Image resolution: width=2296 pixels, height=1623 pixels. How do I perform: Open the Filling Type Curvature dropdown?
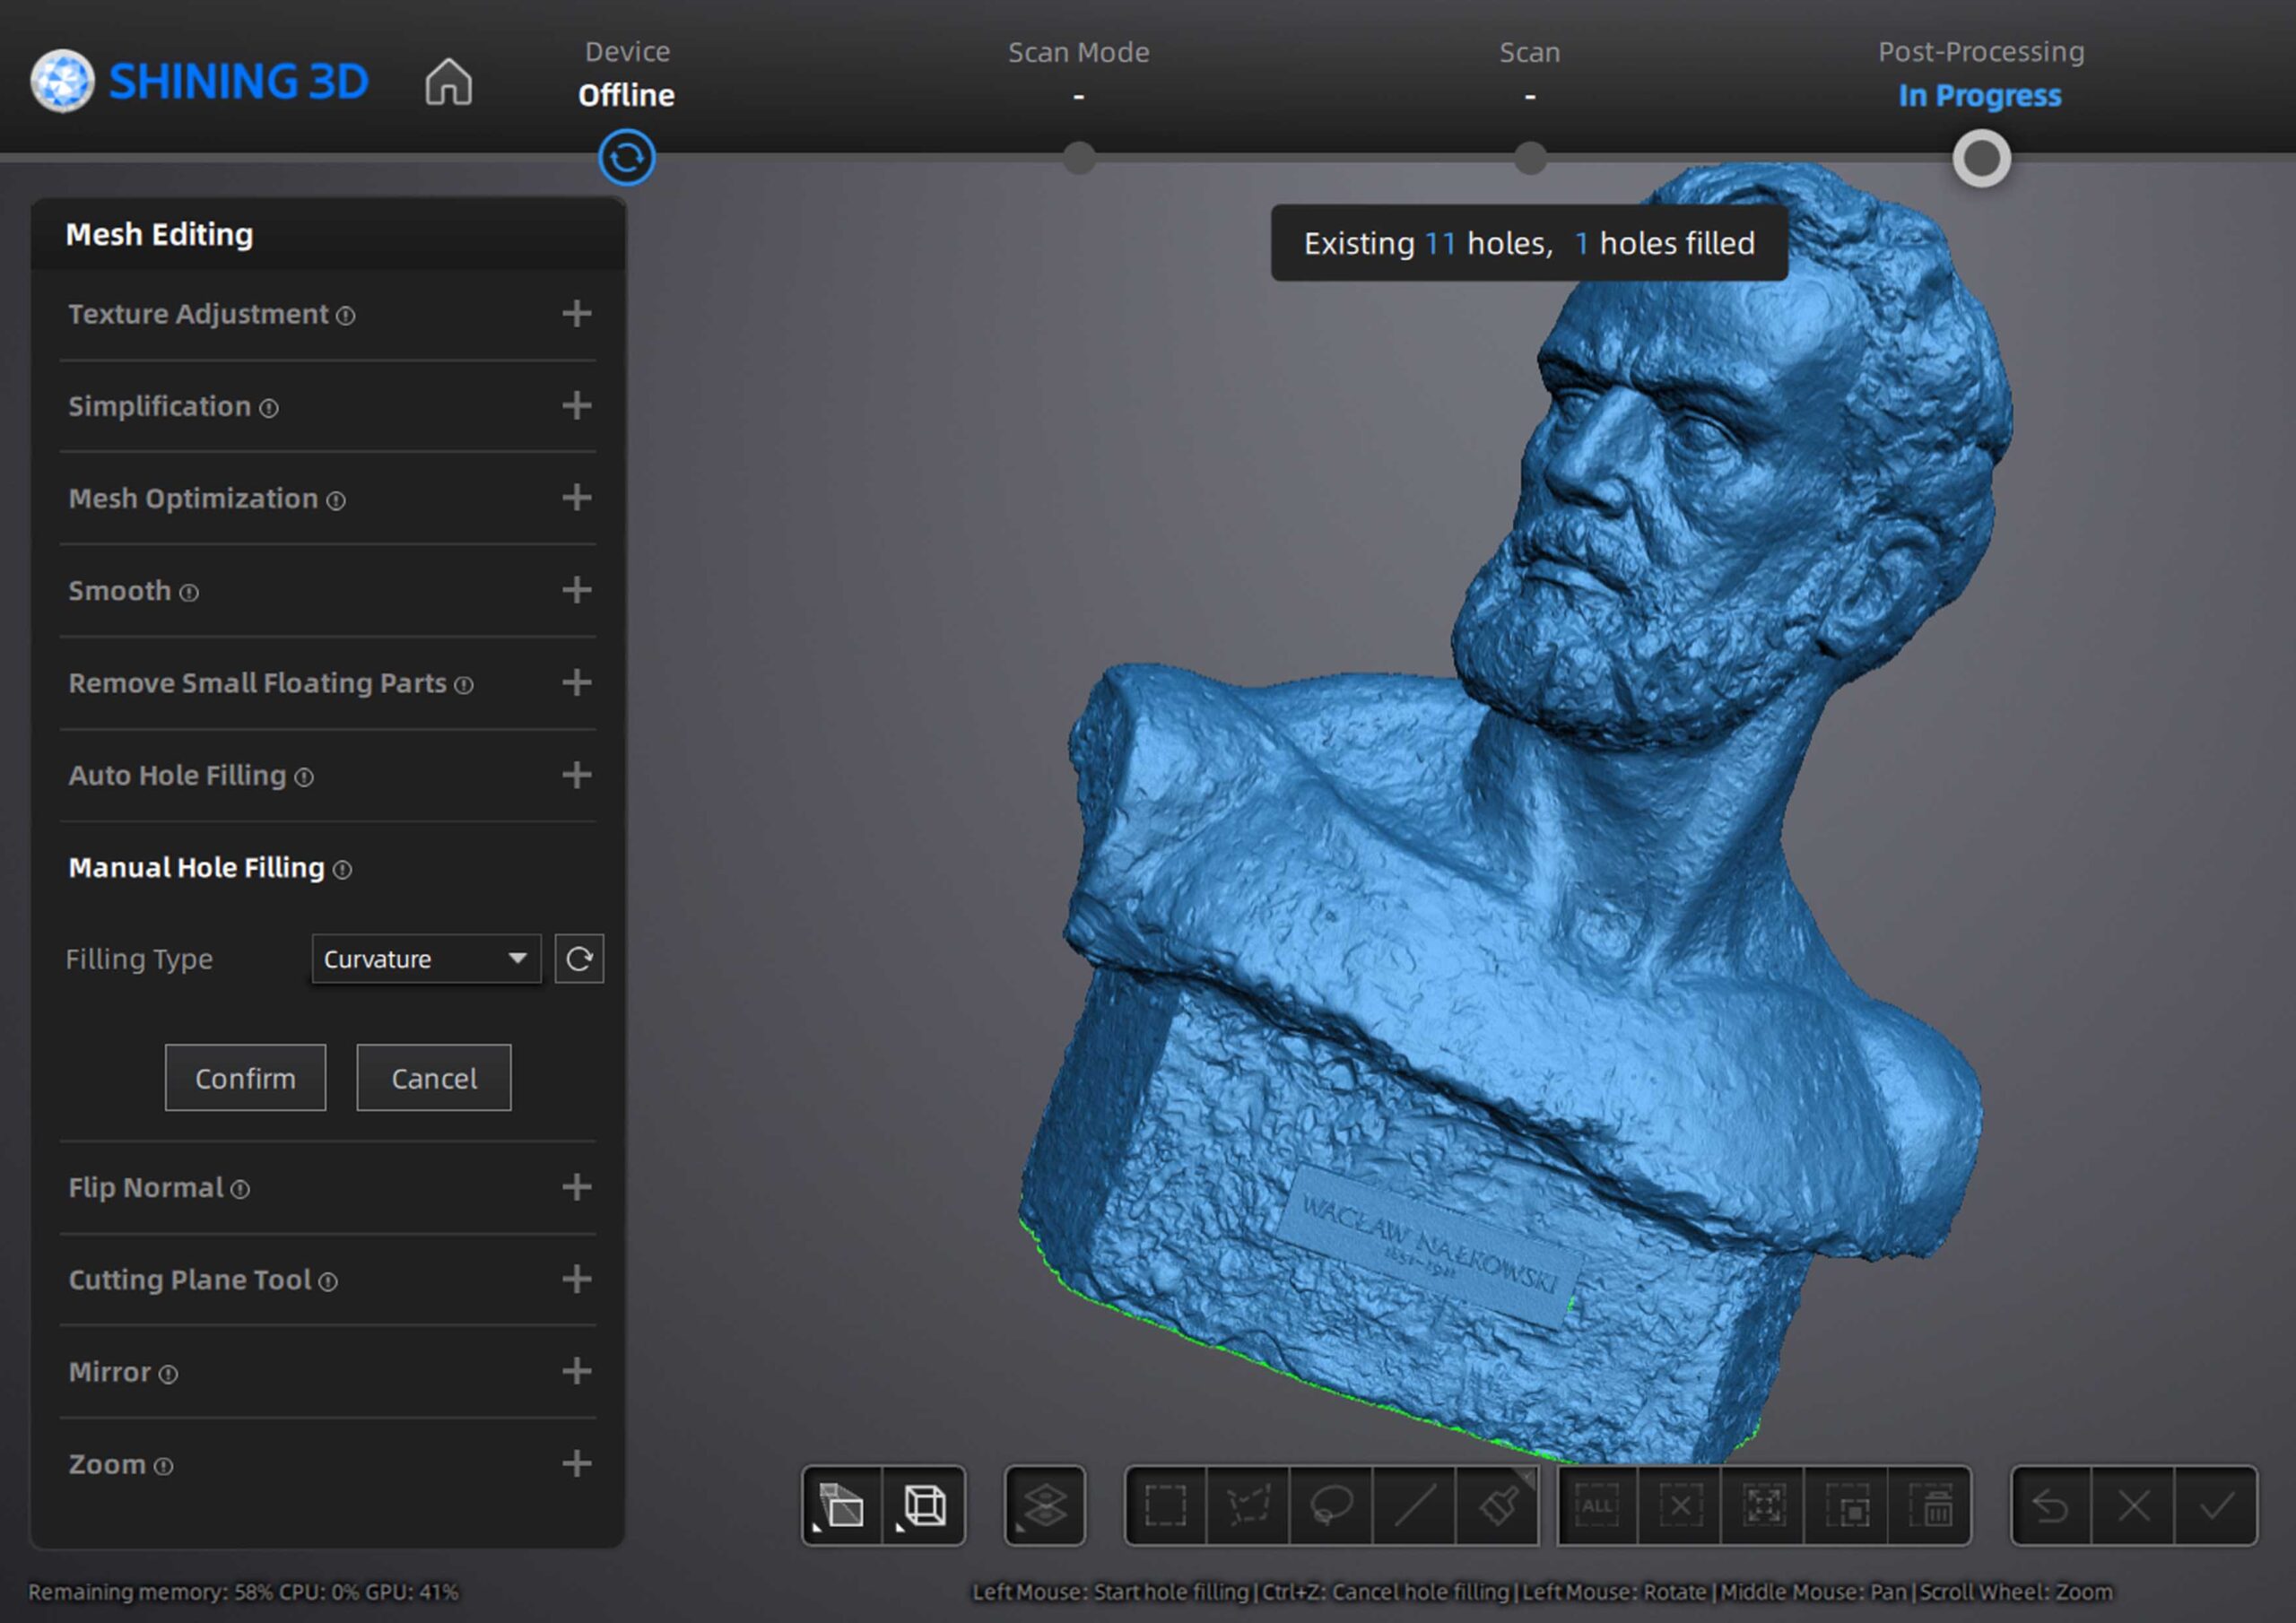[x=426, y=959]
